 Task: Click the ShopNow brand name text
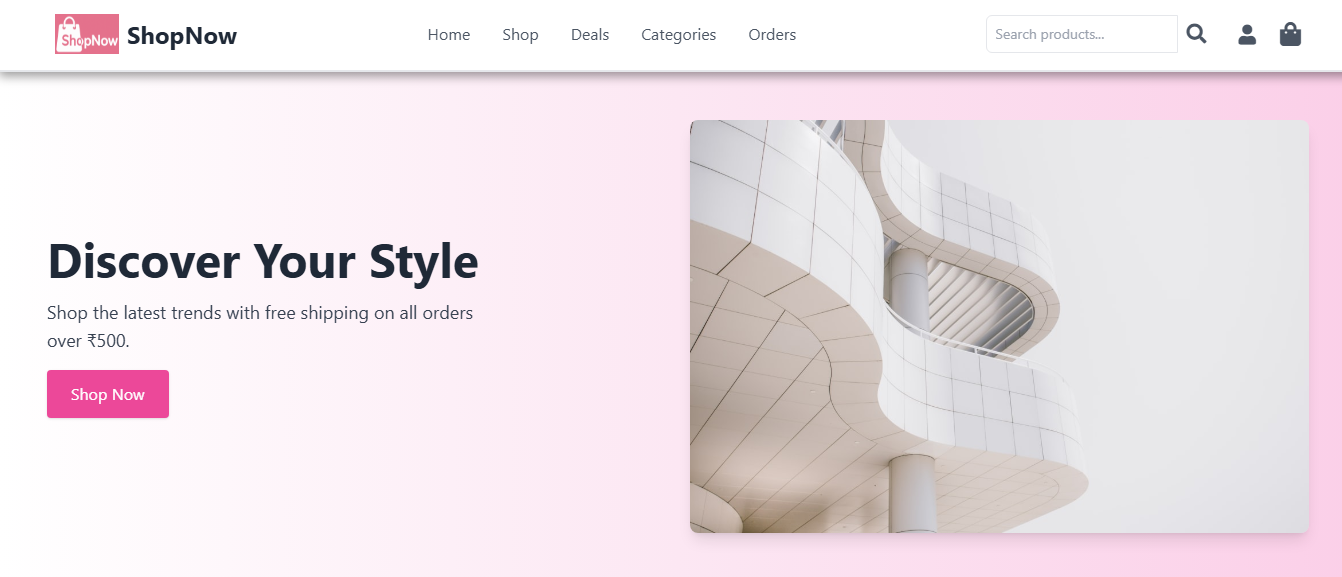point(182,36)
